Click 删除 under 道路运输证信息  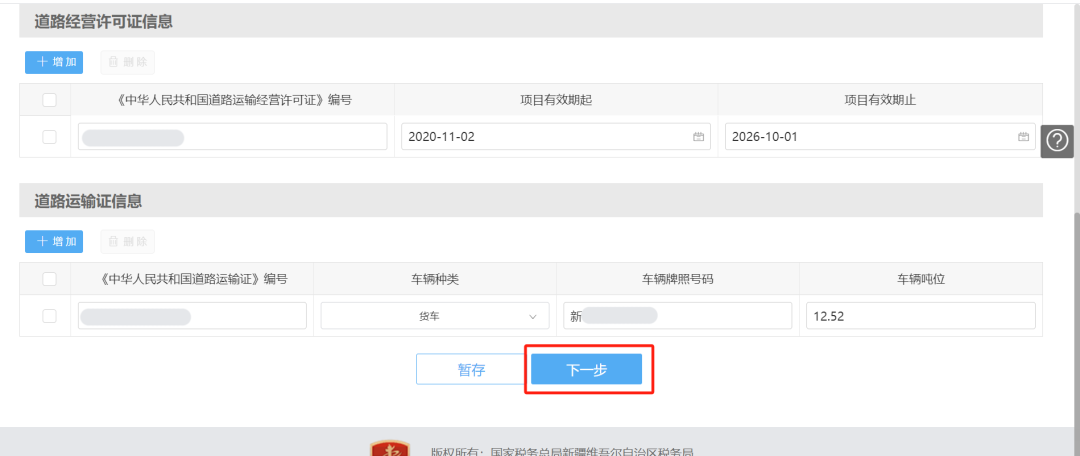128,241
